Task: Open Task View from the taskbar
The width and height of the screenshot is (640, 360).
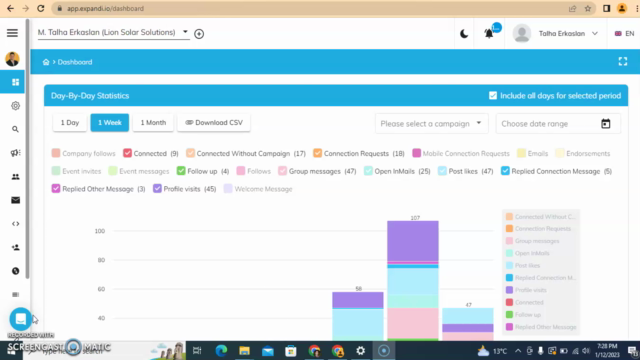Action: coord(197,351)
